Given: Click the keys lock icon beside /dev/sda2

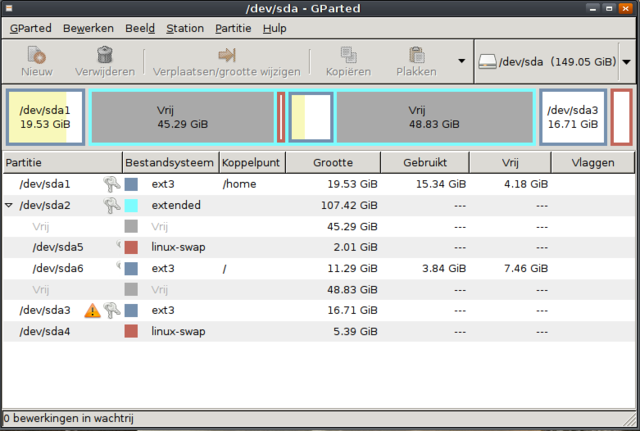Looking at the screenshot, I should pyautogui.click(x=111, y=205).
